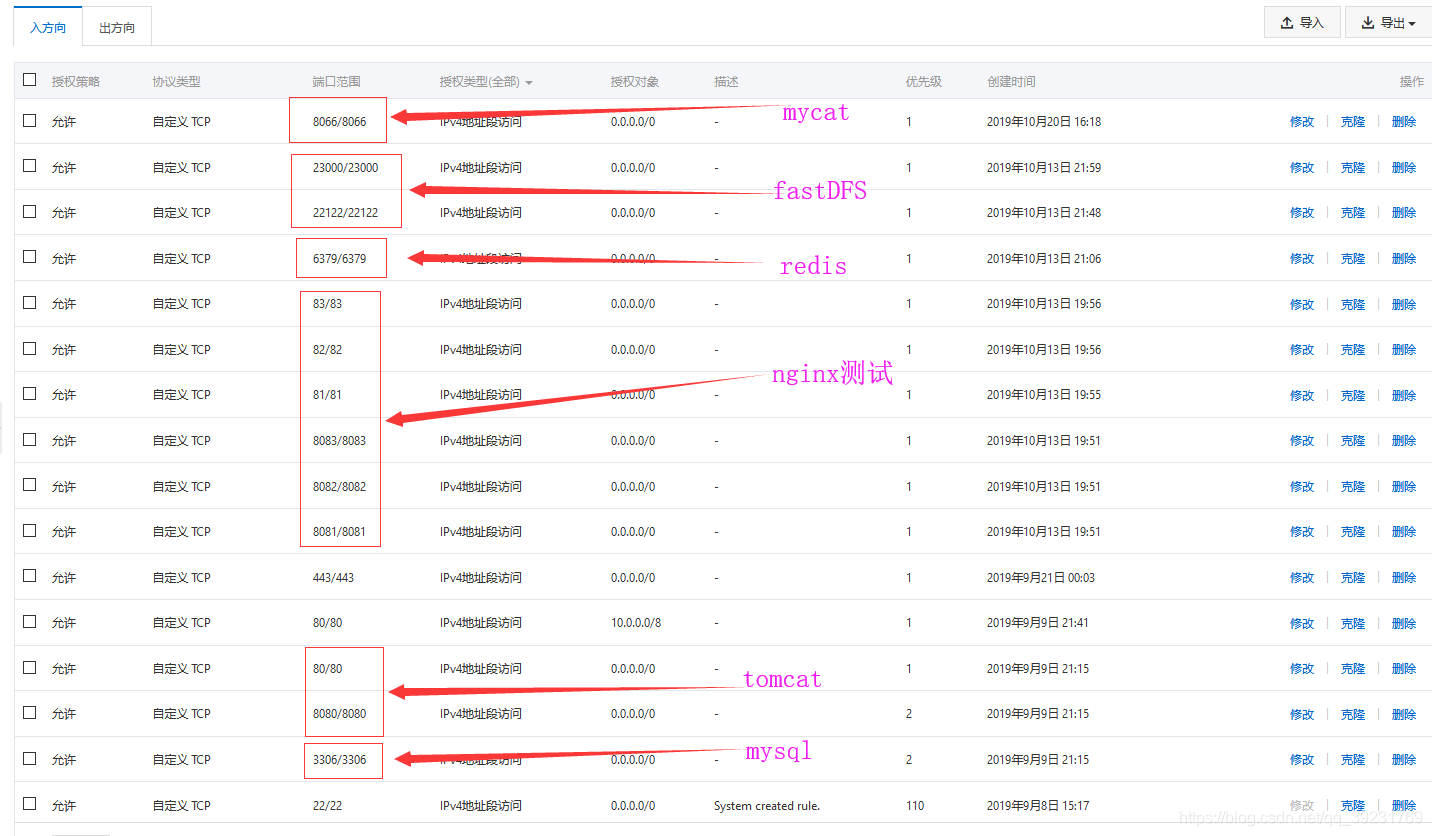The width and height of the screenshot is (1432, 836).
Task: Click the 协议类型 column header
Action: coord(176,82)
